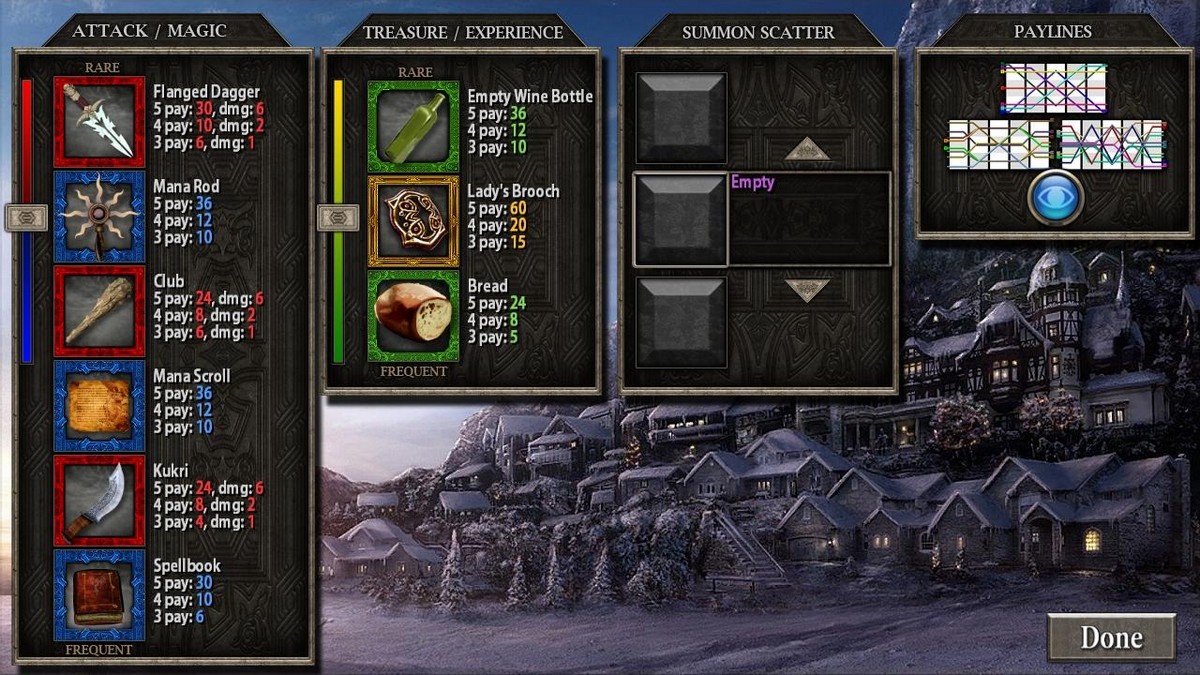Select the top empty summon slot
The image size is (1200, 675).
tap(681, 118)
